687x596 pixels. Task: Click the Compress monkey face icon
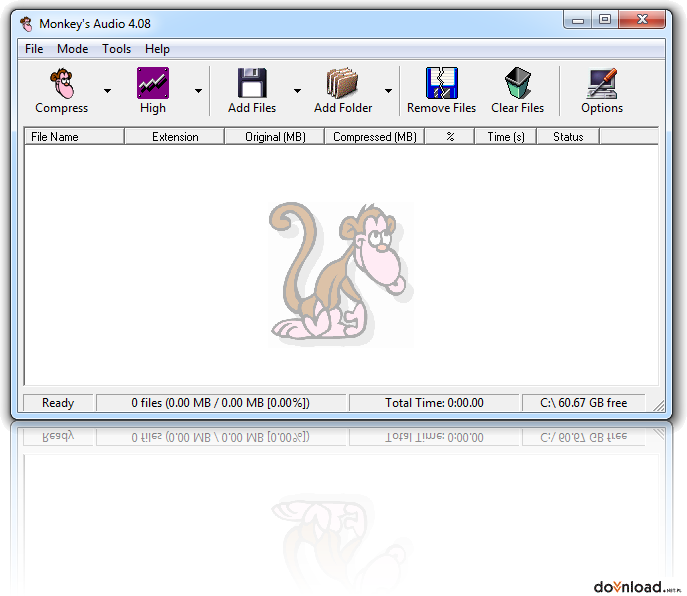62,83
